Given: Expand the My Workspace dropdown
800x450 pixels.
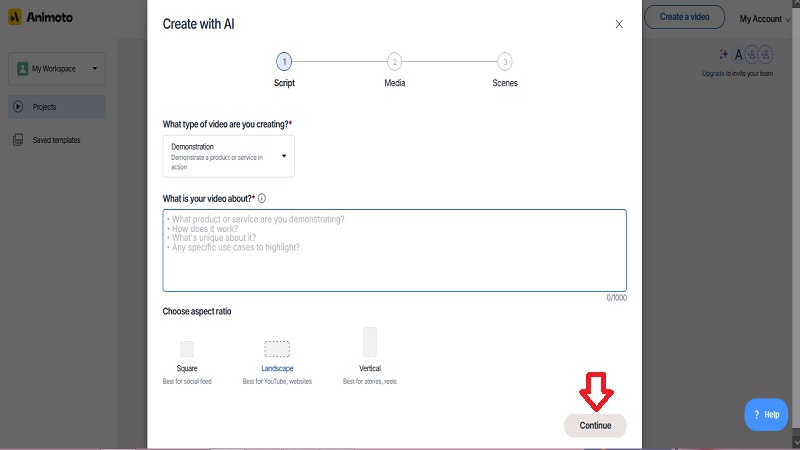Looking at the screenshot, I should (x=57, y=69).
